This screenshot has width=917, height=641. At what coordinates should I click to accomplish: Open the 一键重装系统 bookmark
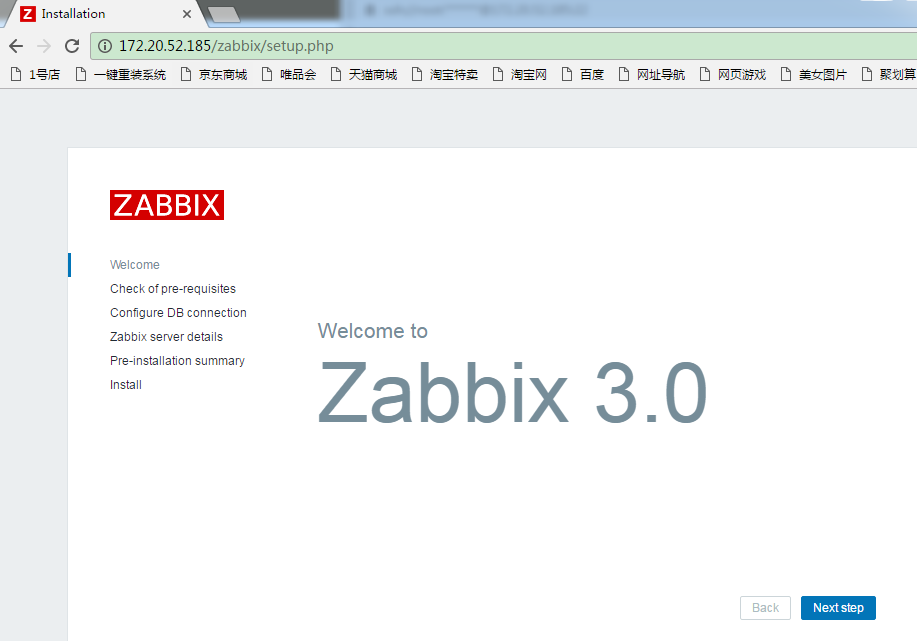point(122,74)
